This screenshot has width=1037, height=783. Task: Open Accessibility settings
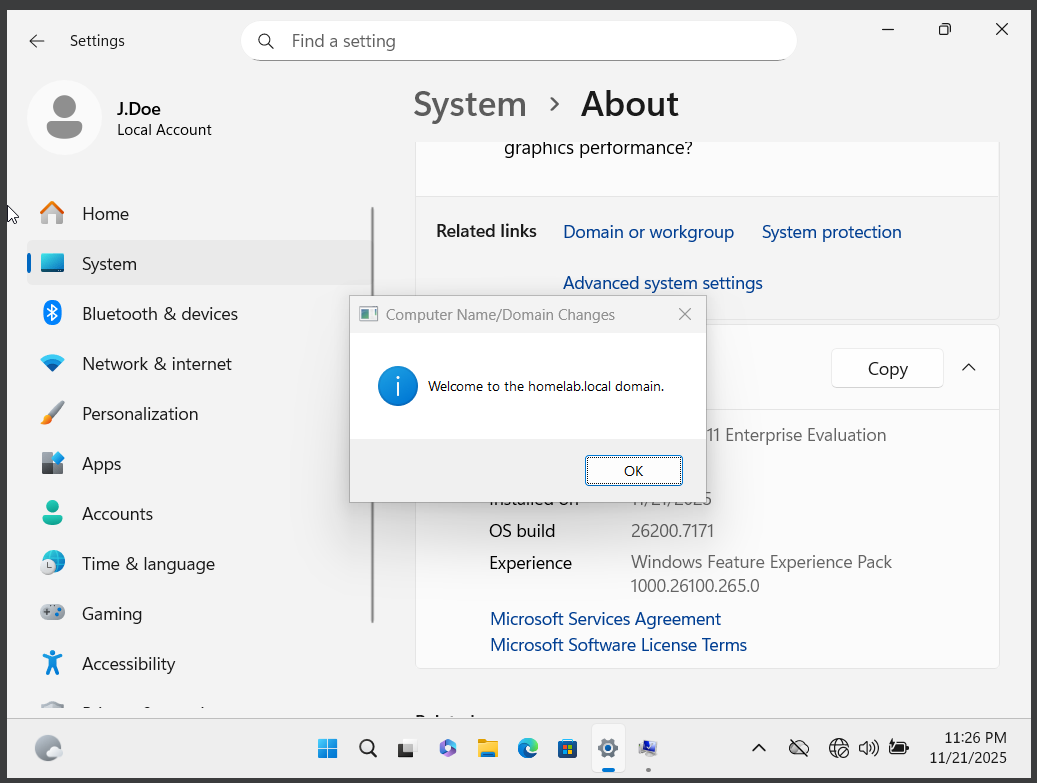coord(128,664)
